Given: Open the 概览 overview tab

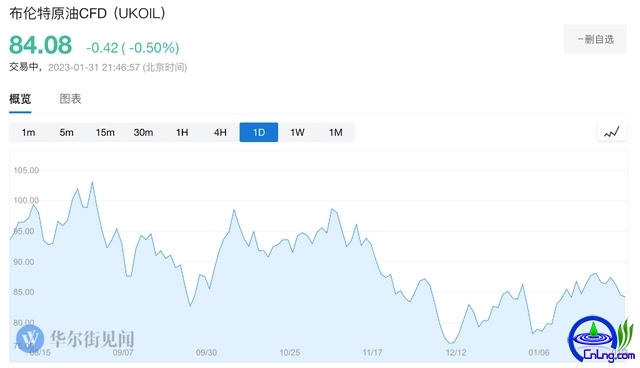Looking at the screenshot, I should tap(20, 99).
